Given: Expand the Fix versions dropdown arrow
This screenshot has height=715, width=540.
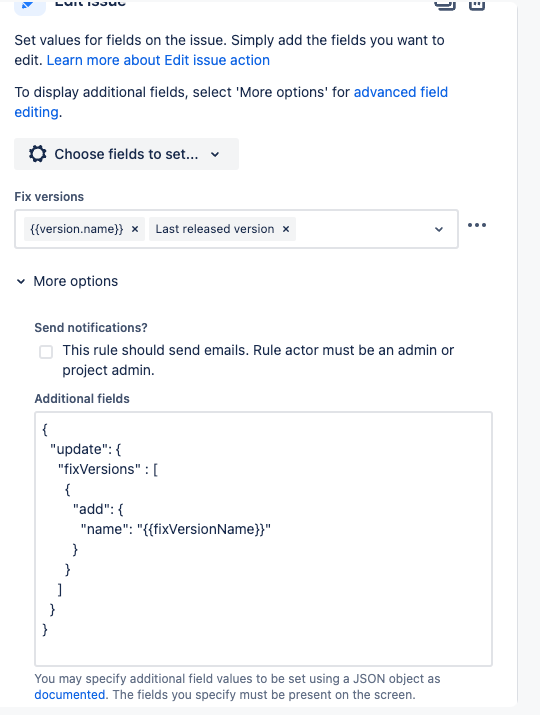Looking at the screenshot, I should [439, 229].
